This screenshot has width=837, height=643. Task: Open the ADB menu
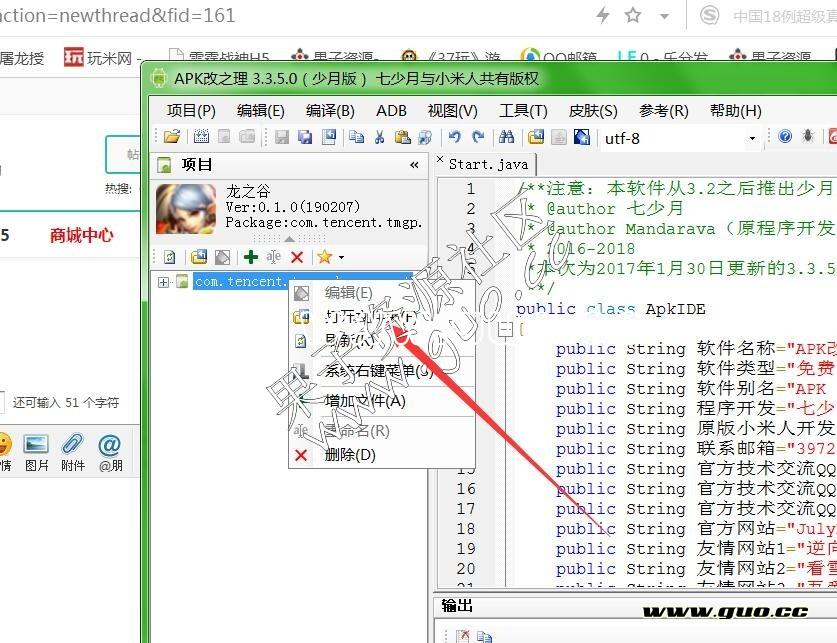point(391,110)
